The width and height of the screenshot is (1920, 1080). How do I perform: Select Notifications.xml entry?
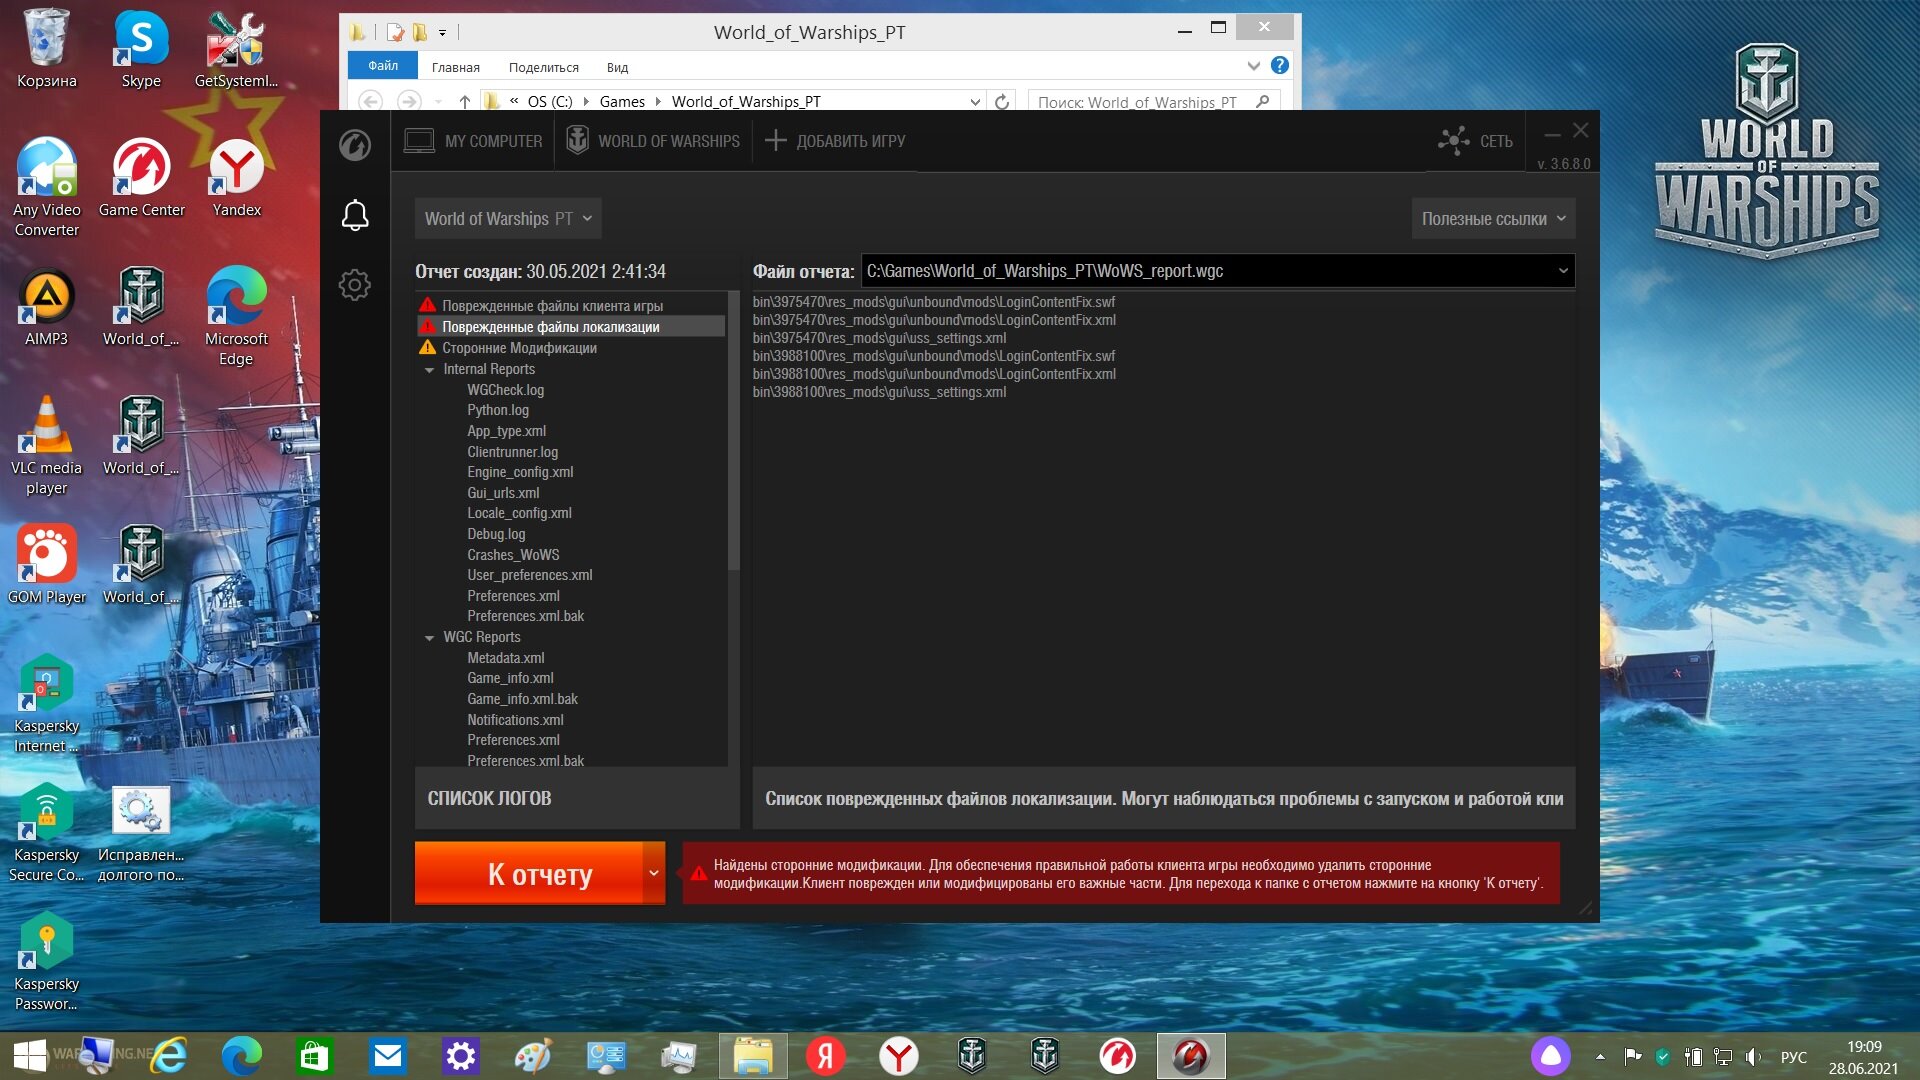click(x=515, y=720)
